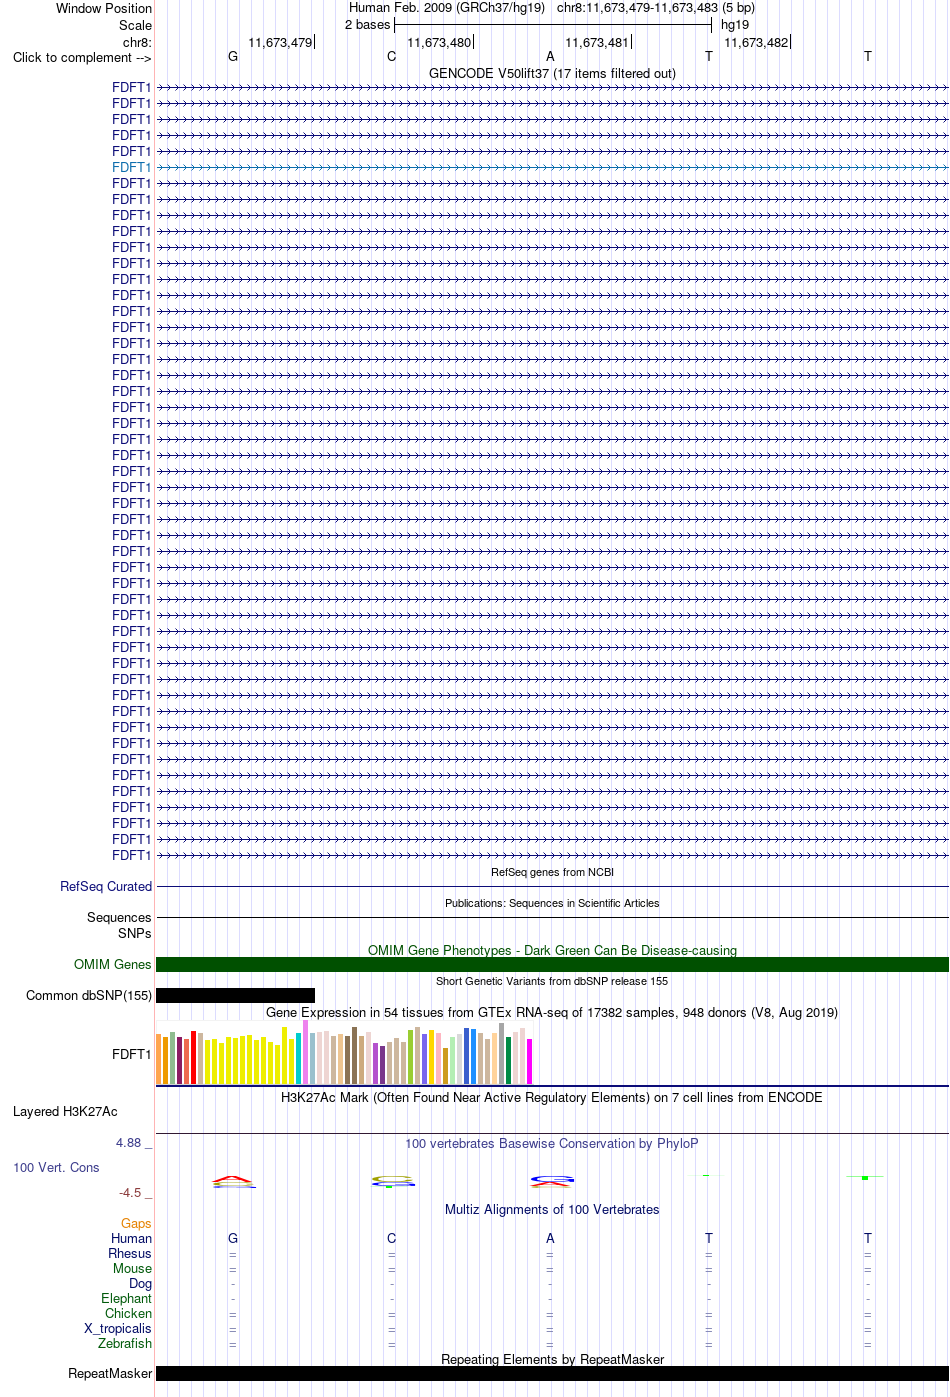Open '100 vertebrates Basewise Conservation by PhyloP' title
This screenshot has width=950, height=1397.
(x=552, y=1143)
